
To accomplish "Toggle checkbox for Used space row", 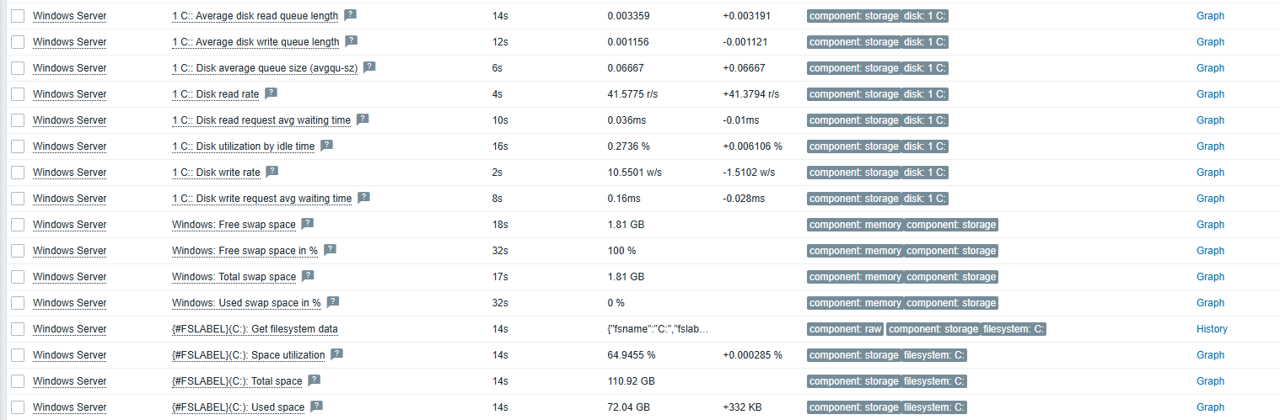I will coord(17,406).
